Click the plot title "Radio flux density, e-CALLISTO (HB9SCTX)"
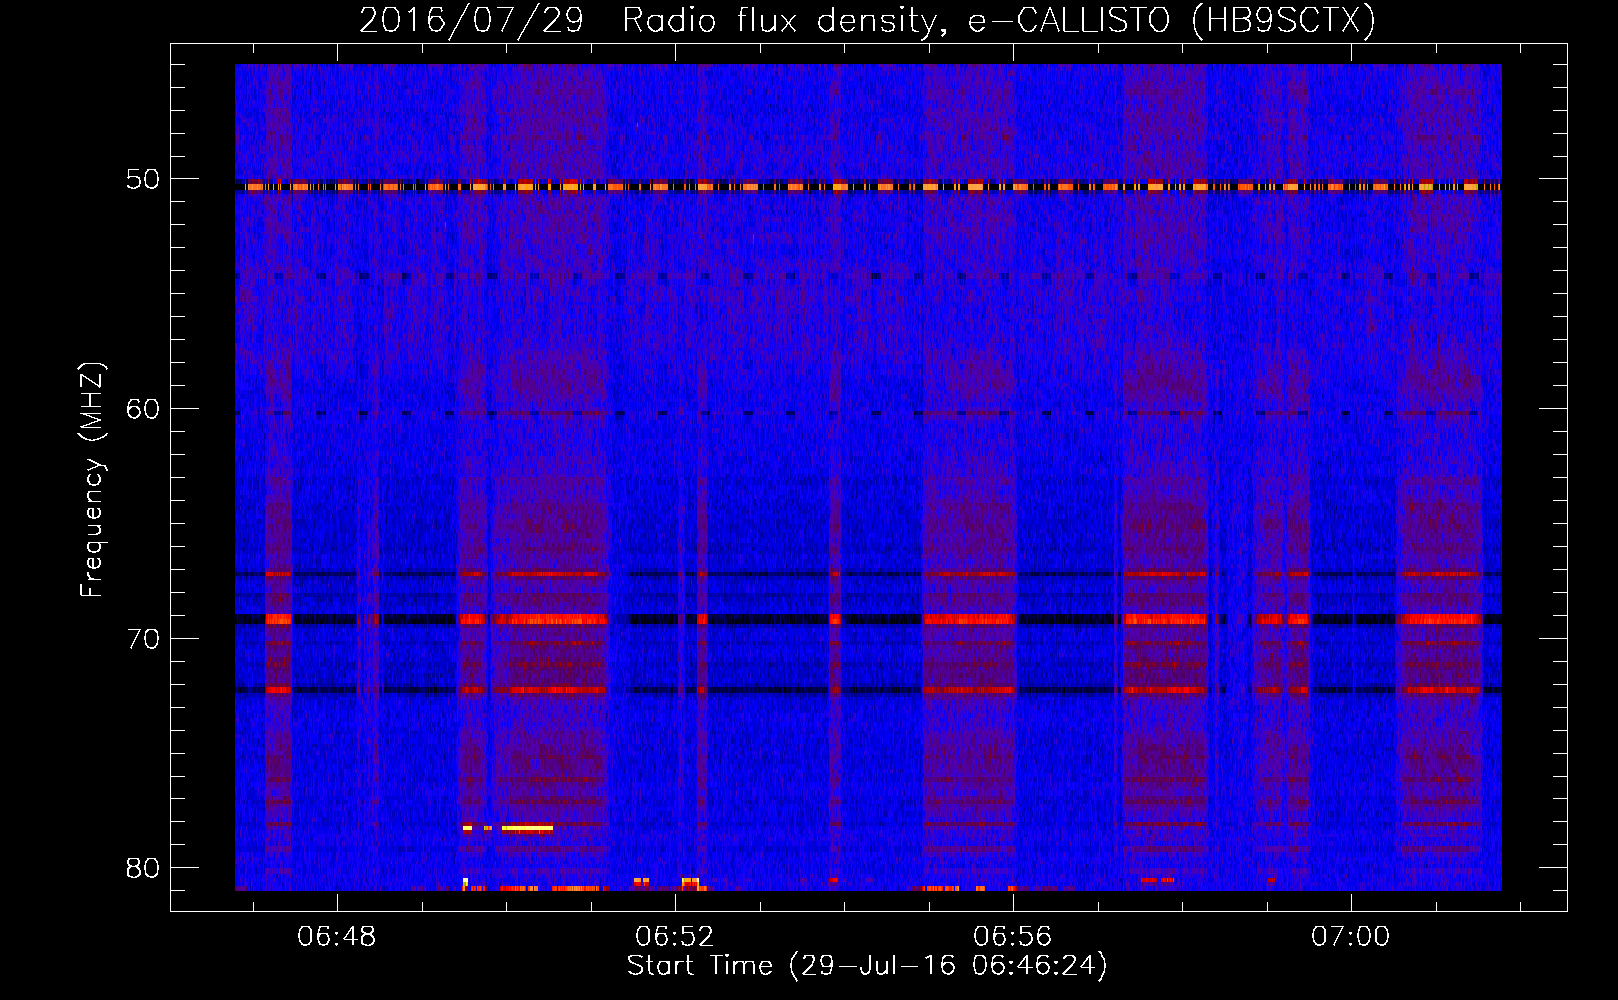 (x=999, y=20)
